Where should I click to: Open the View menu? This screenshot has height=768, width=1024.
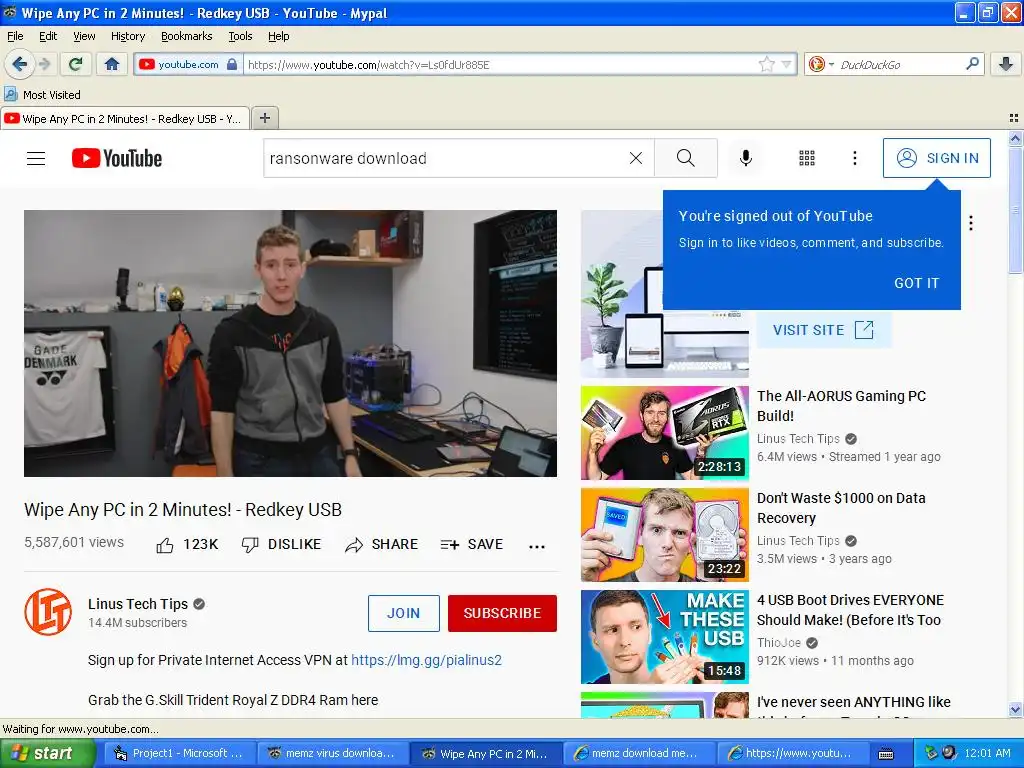(84, 36)
